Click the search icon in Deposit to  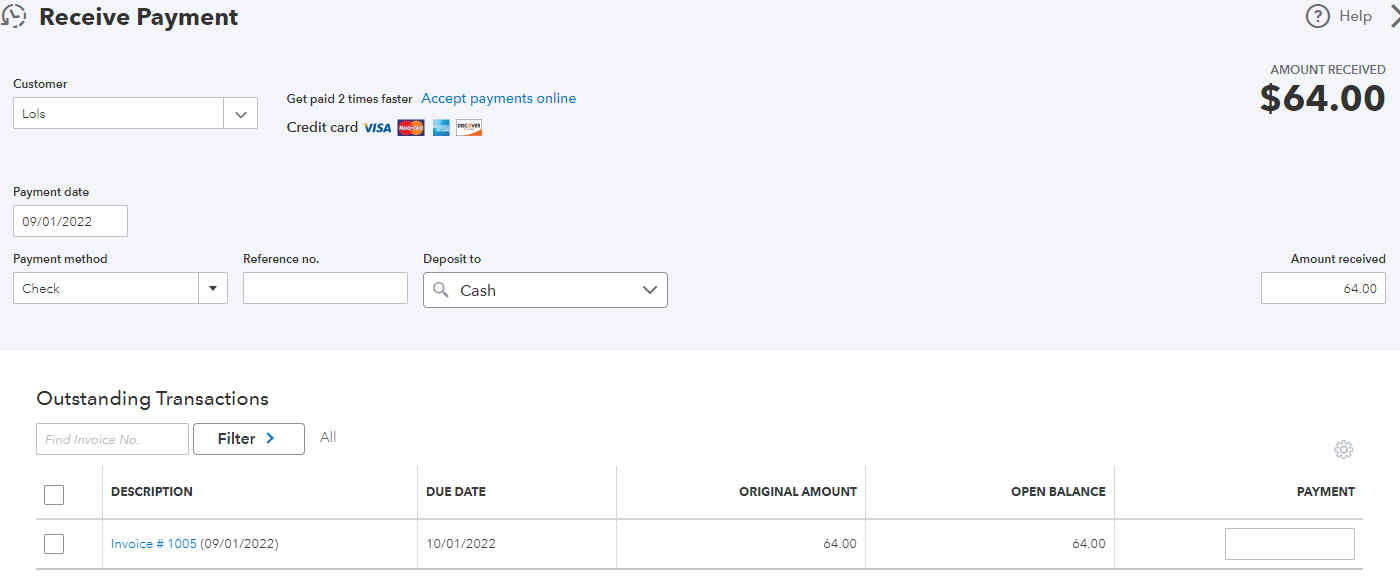[x=441, y=290]
